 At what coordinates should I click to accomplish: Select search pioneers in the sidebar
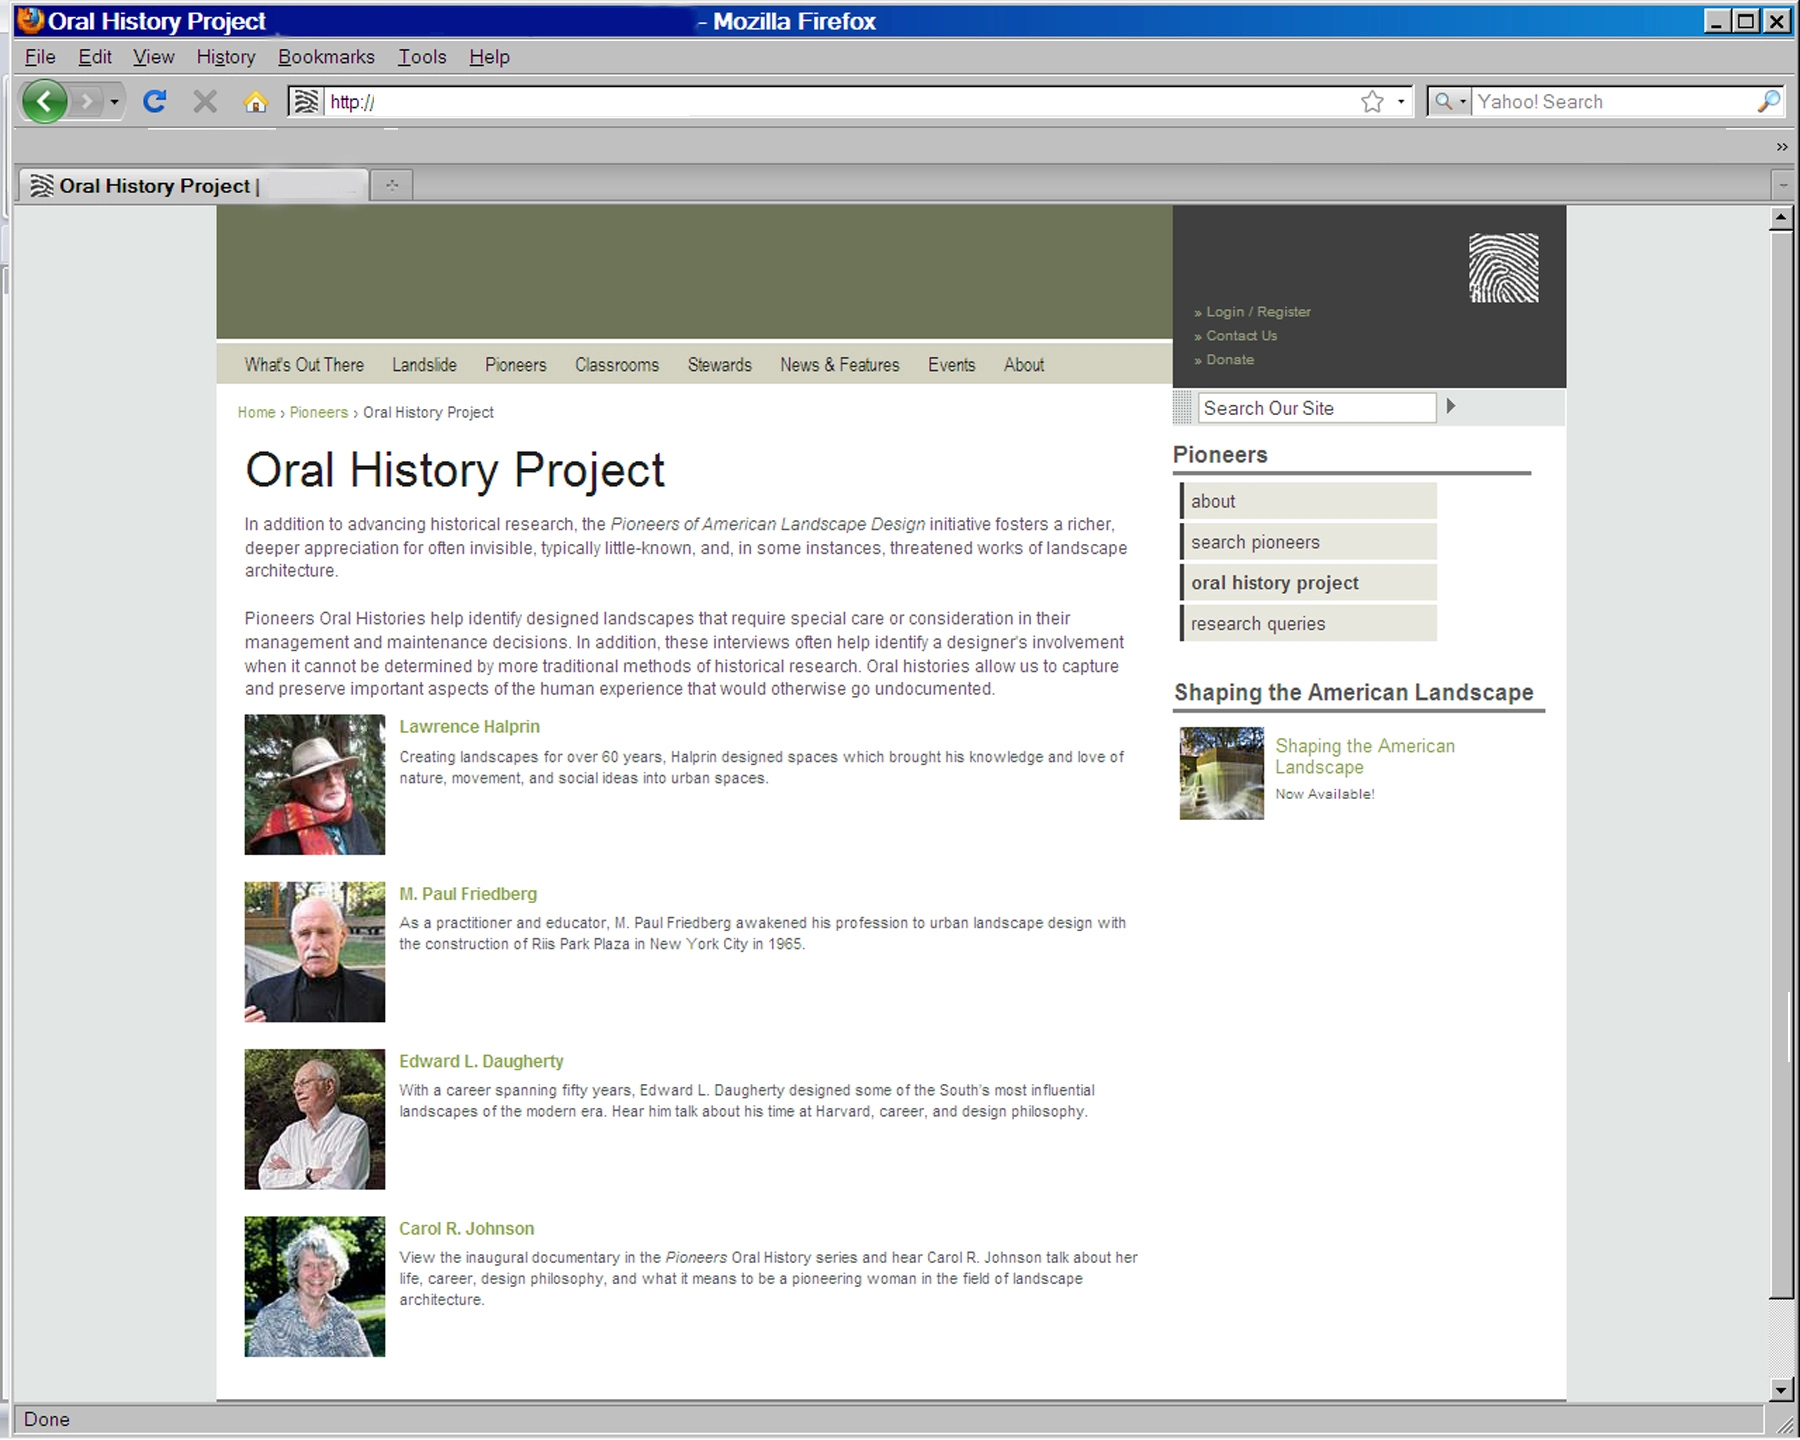click(x=1308, y=542)
